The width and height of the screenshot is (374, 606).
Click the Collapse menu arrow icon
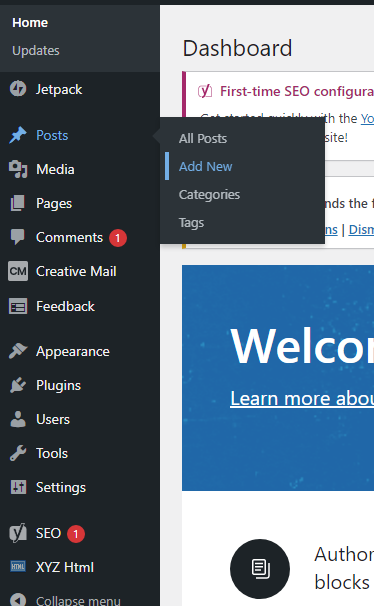[18, 600]
